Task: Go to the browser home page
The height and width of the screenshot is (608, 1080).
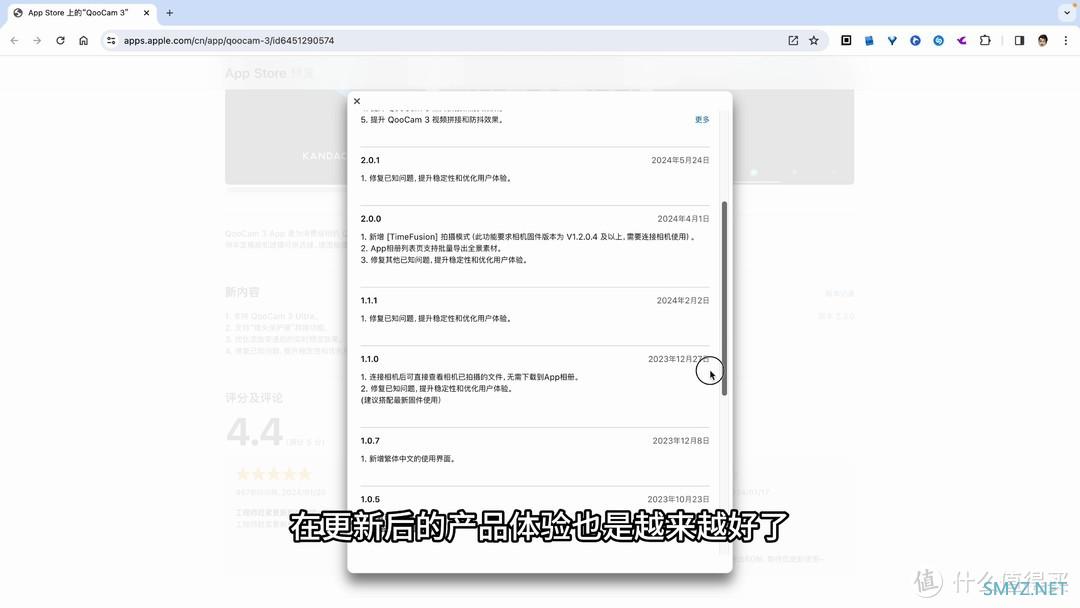Action: [x=83, y=41]
